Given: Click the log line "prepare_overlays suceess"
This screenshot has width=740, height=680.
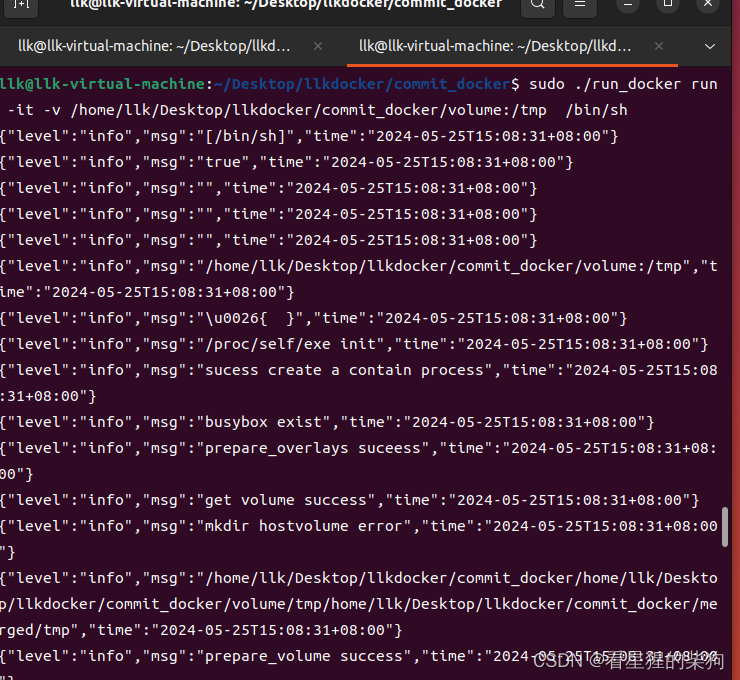Looking at the screenshot, I should pos(359,461).
